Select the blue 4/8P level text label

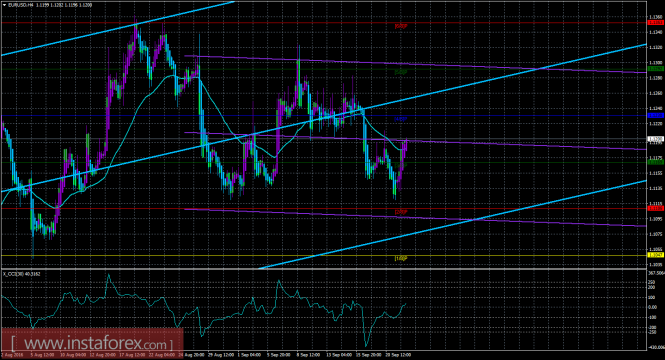(401, 119)
